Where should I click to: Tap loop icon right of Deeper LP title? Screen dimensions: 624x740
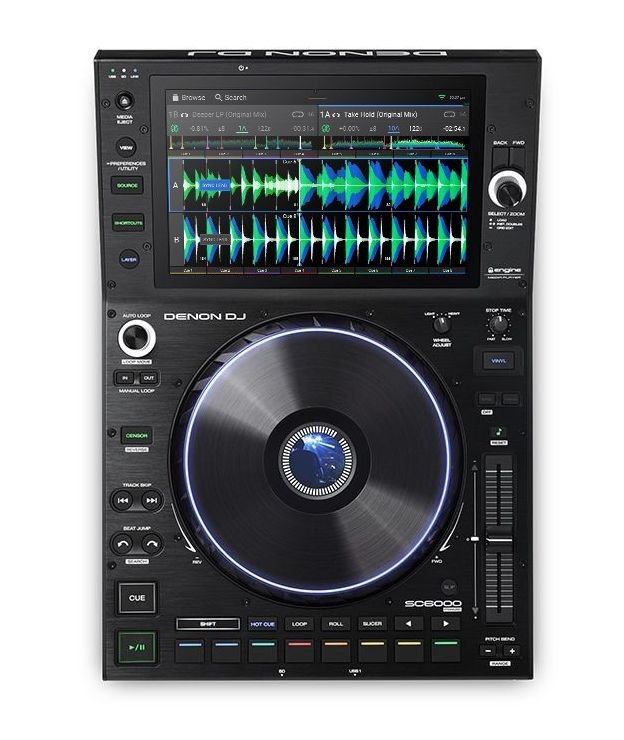point(297,115)
